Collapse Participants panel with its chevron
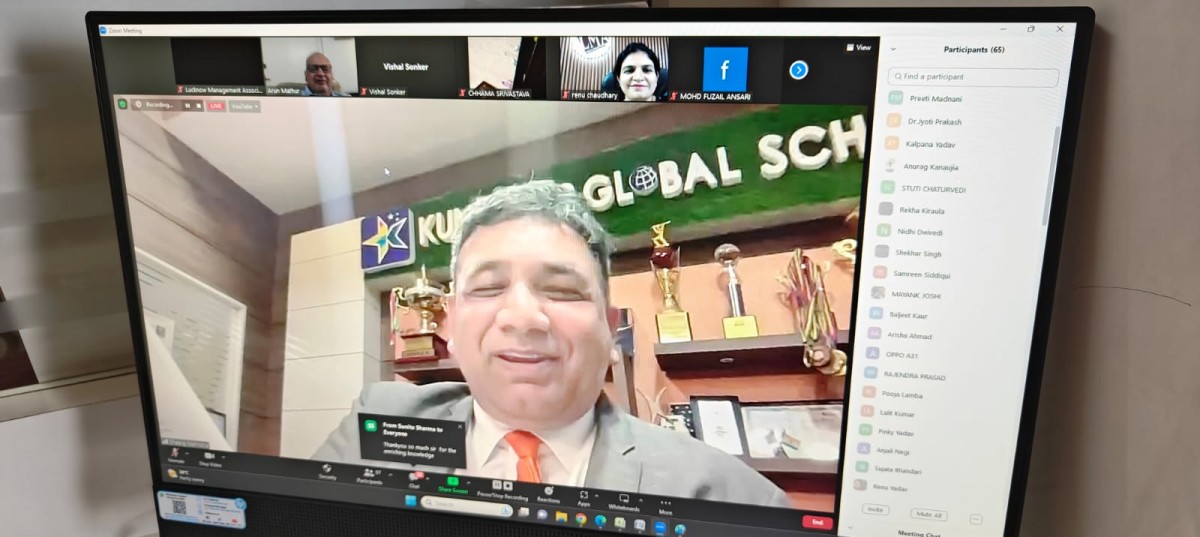This screenshot has width=1200, height=537. [x=893, y=49]
